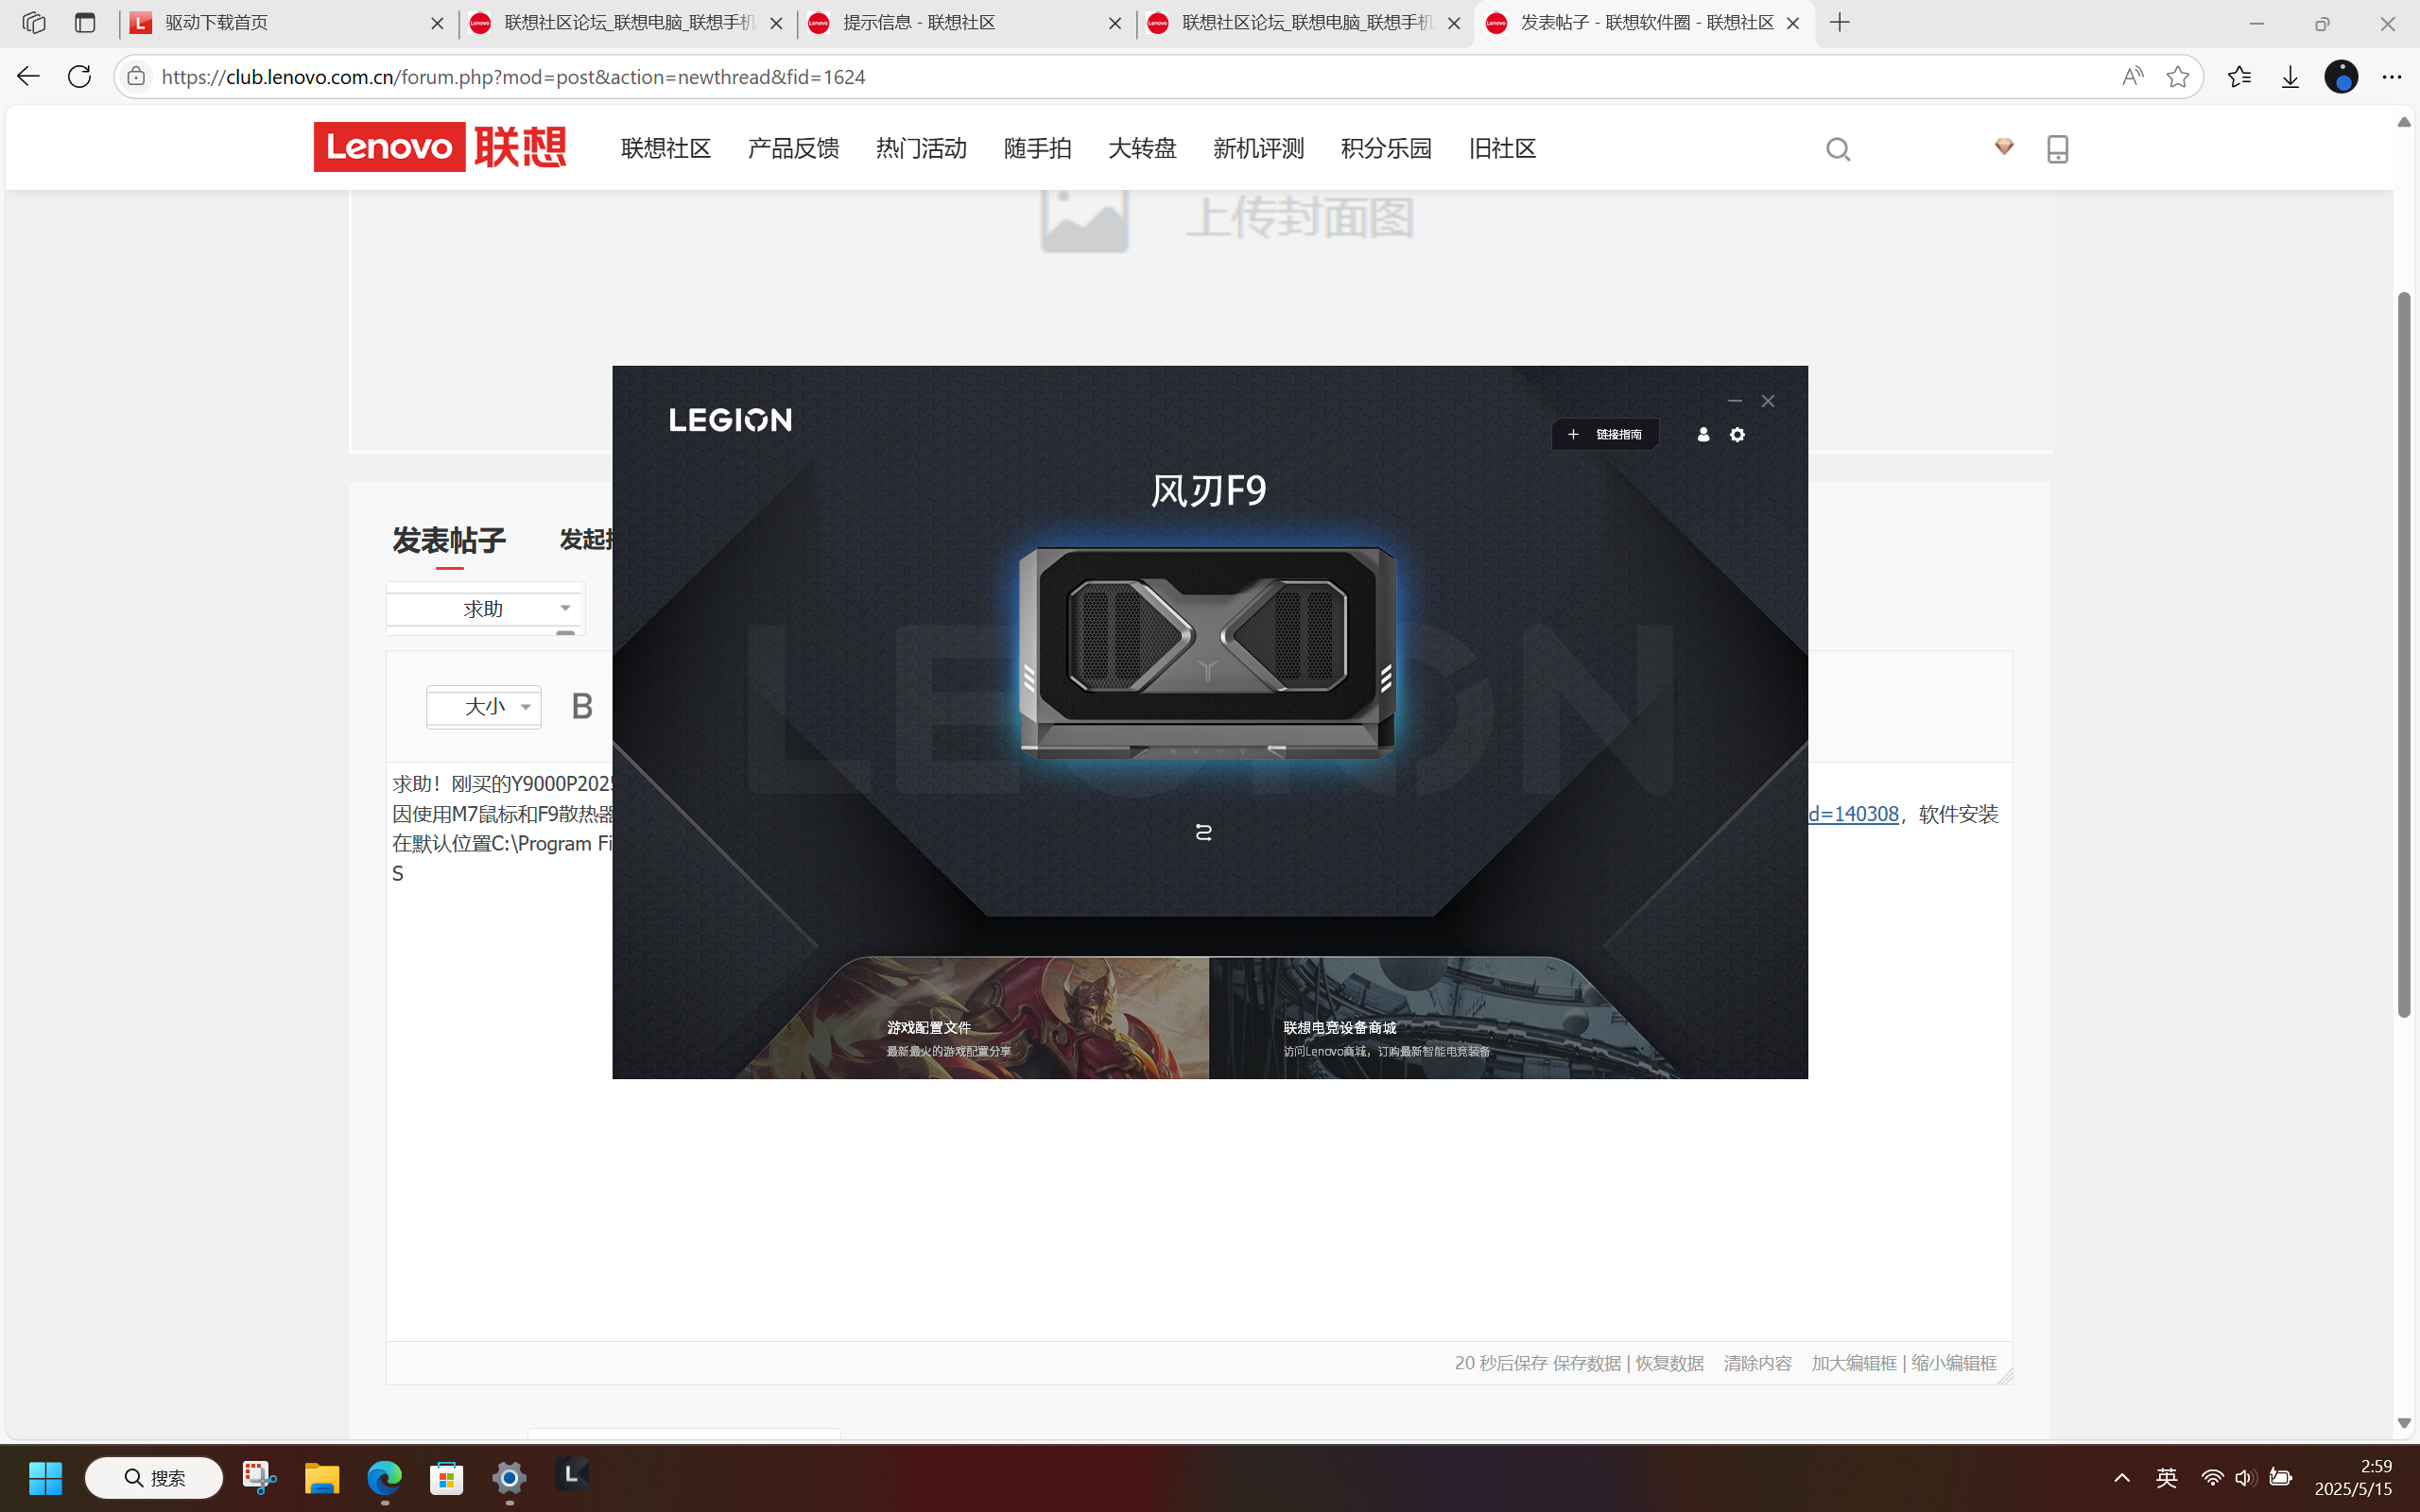Open Legion settings gear icon

click(1737, 434)
